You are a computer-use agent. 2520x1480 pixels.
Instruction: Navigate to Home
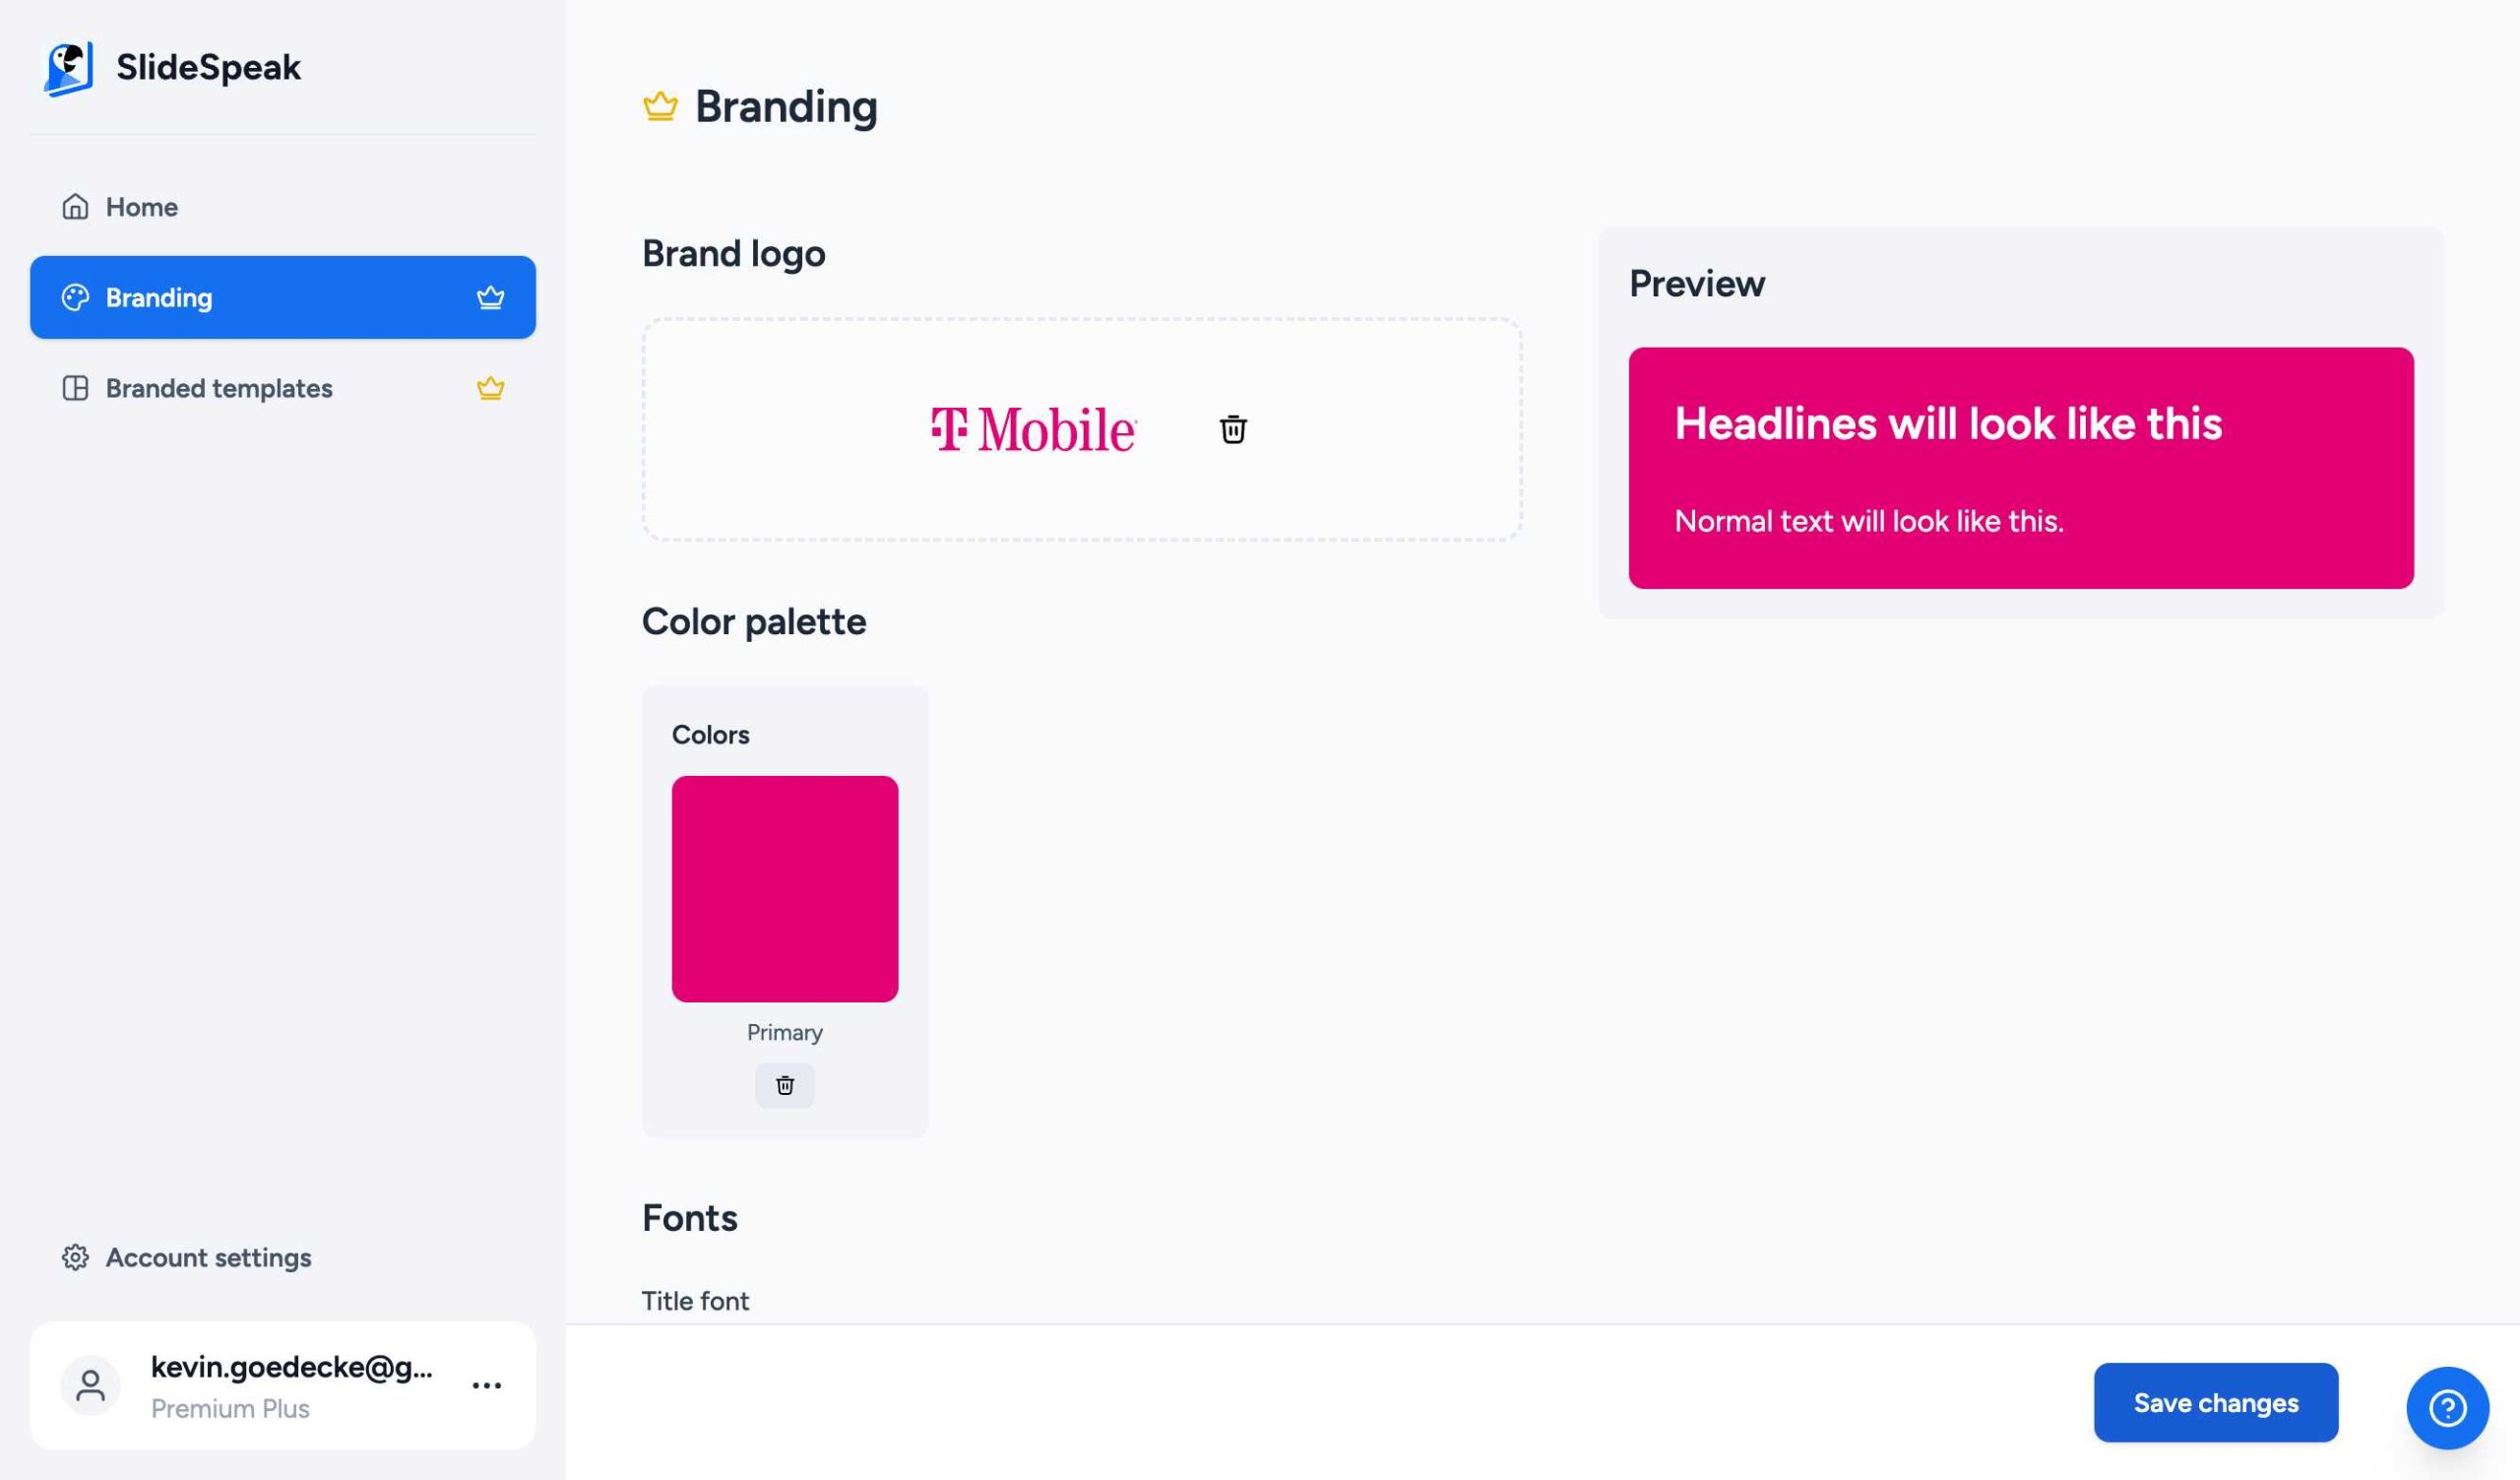point(141,206)
